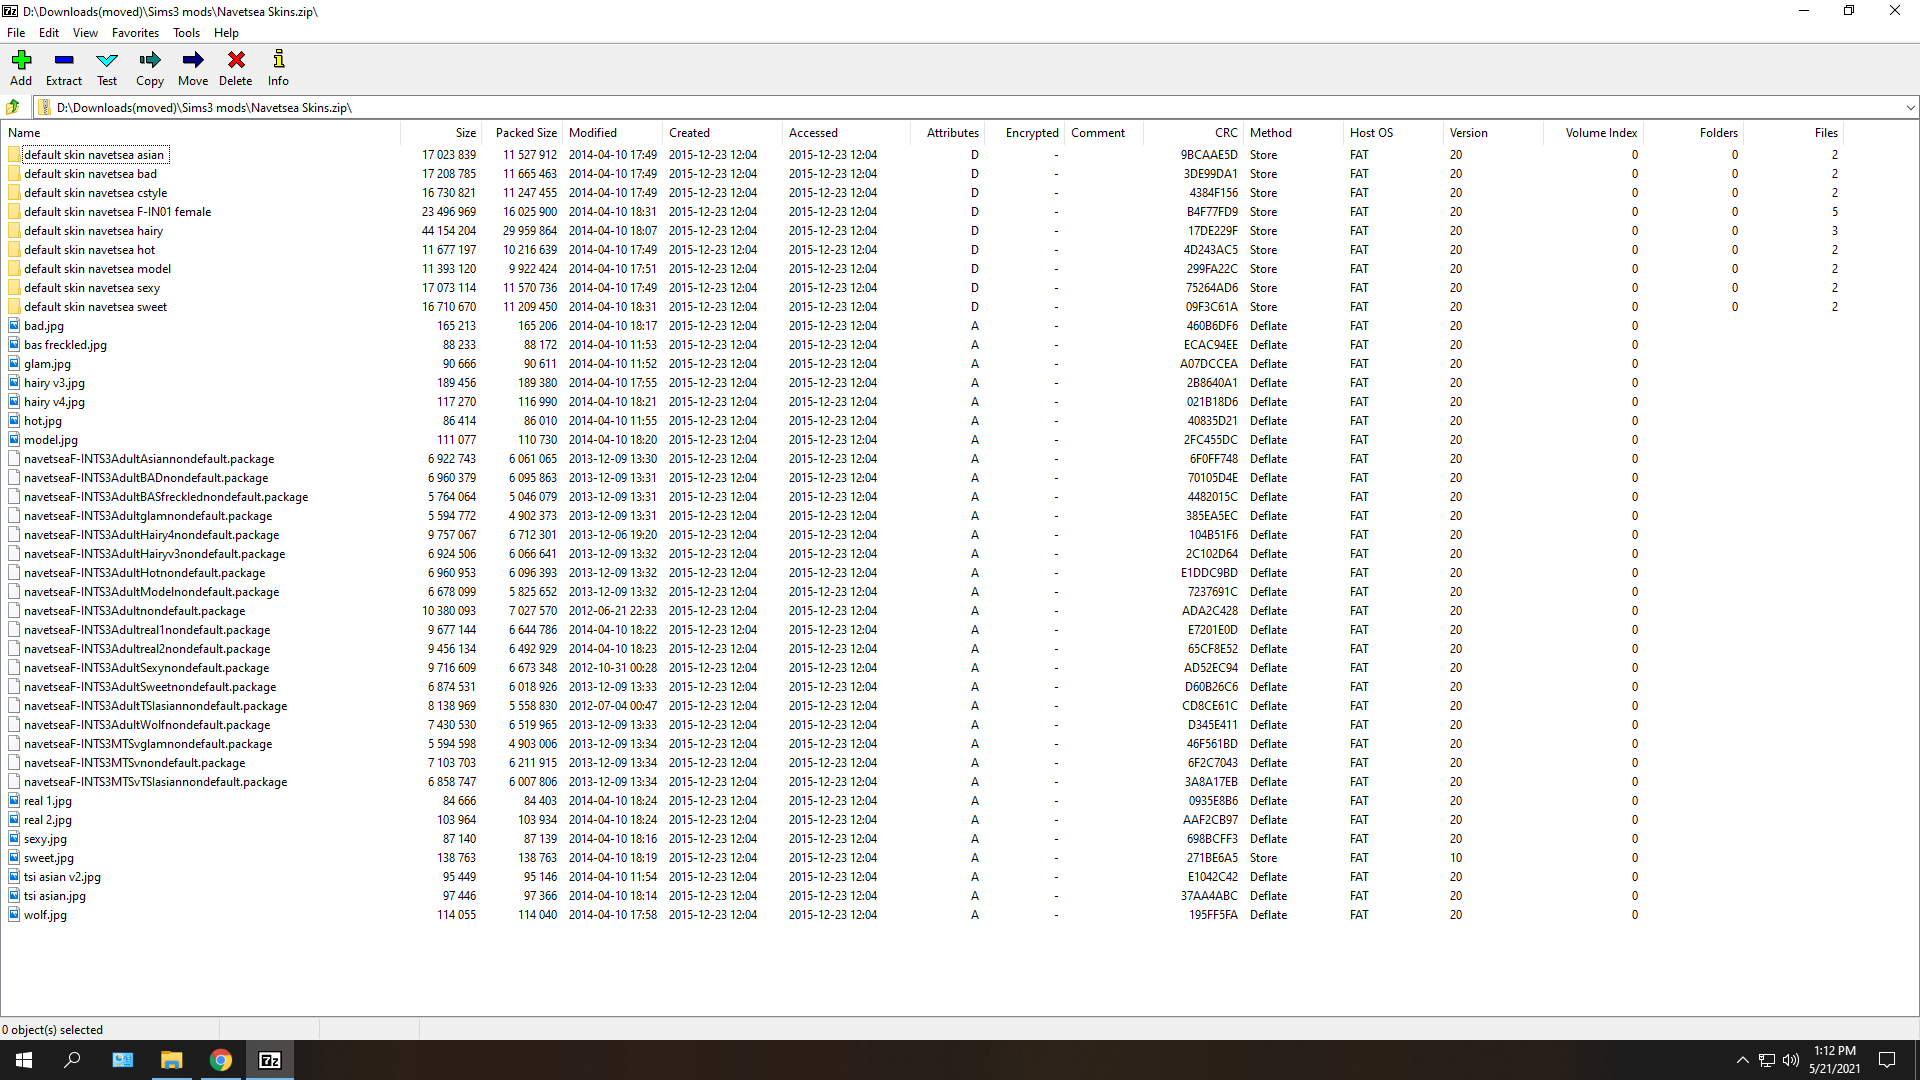This screenshot has width=1920, height=1080.
Task: Select the sweet.jpg file icon
Action: click(x=14, y=858)
